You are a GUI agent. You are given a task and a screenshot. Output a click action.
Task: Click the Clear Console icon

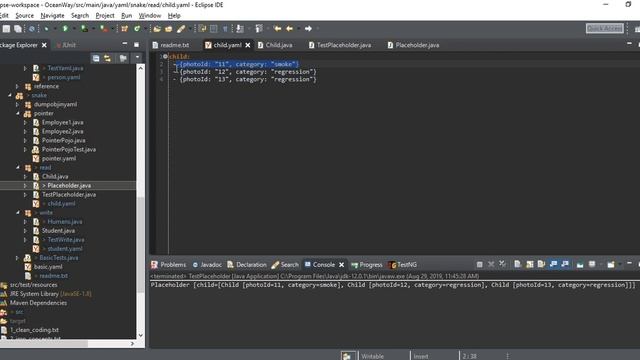point(518,264)
